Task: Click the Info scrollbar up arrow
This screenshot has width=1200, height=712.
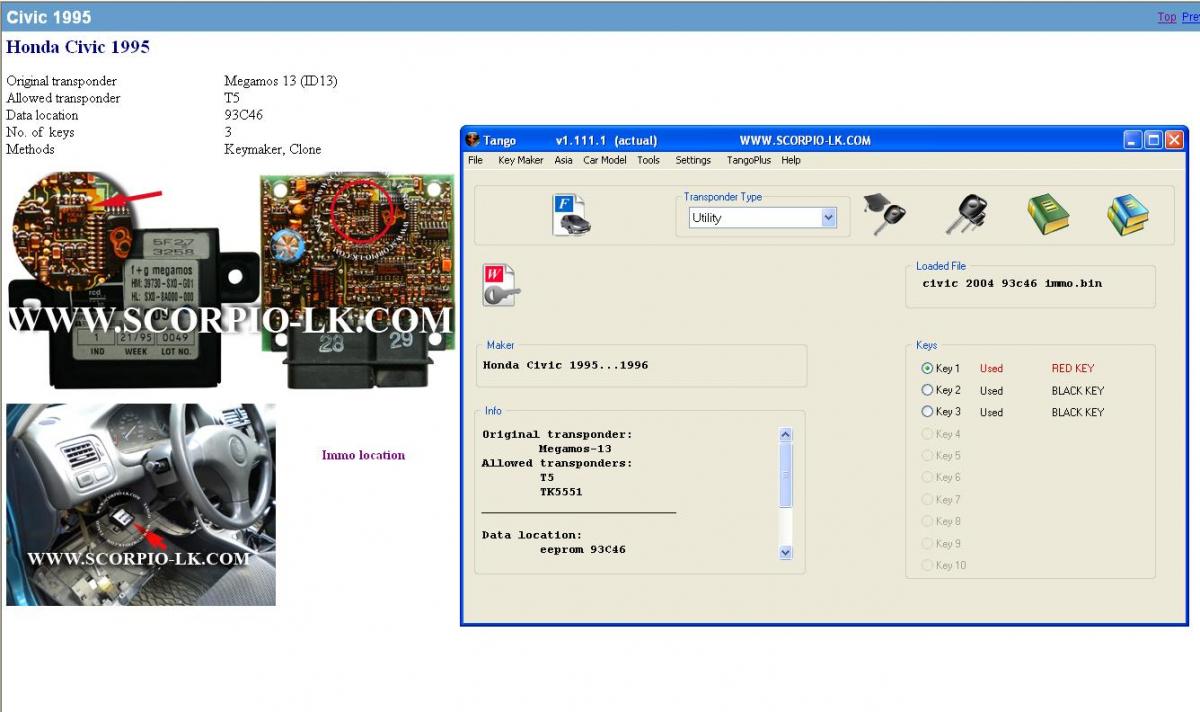Action: tap(785, 435)
